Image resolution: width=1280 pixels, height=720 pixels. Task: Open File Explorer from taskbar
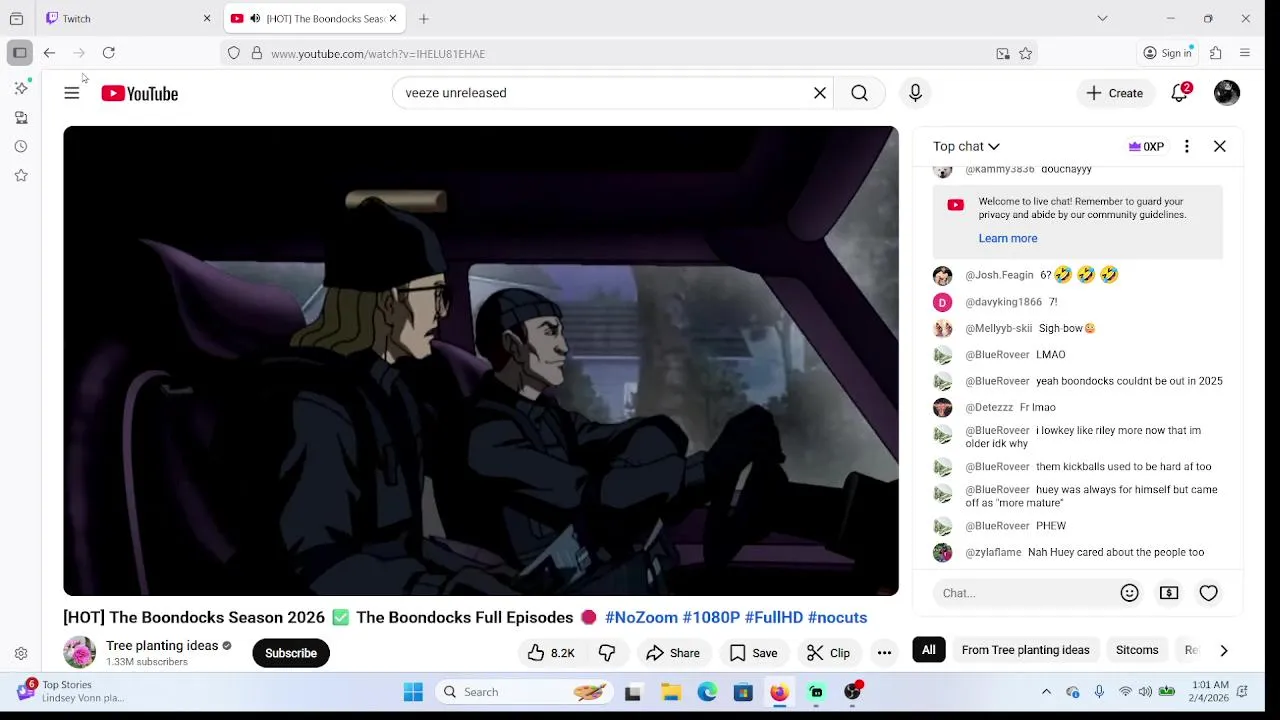(671, 692)
